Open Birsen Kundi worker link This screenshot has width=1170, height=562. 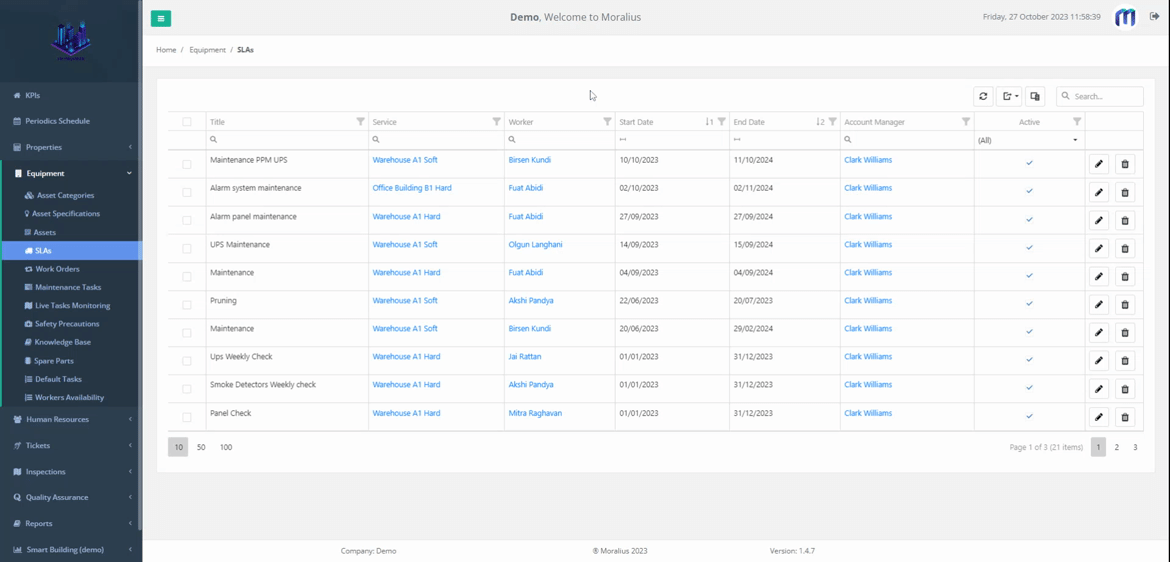coord(529,160)
